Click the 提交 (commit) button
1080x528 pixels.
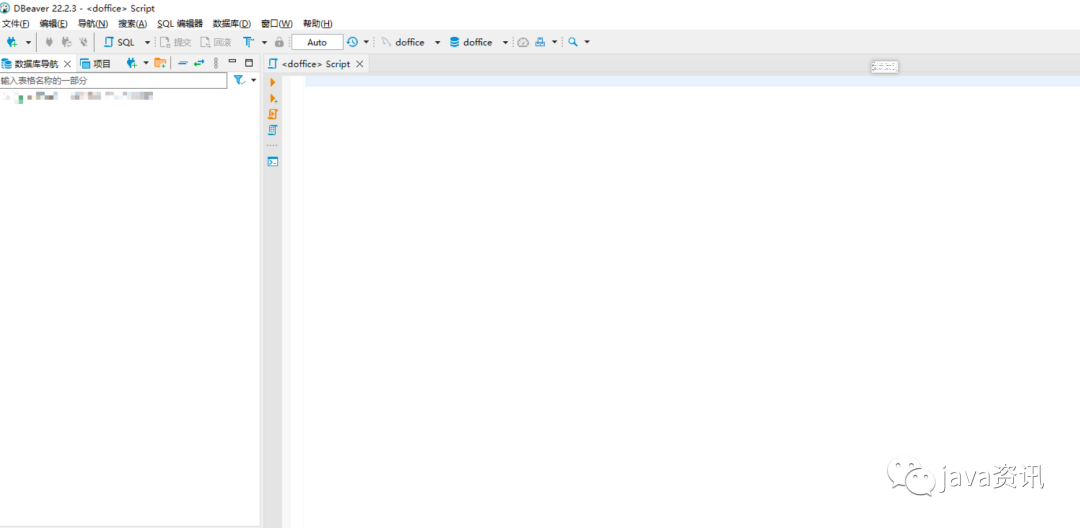pos(176,42)
